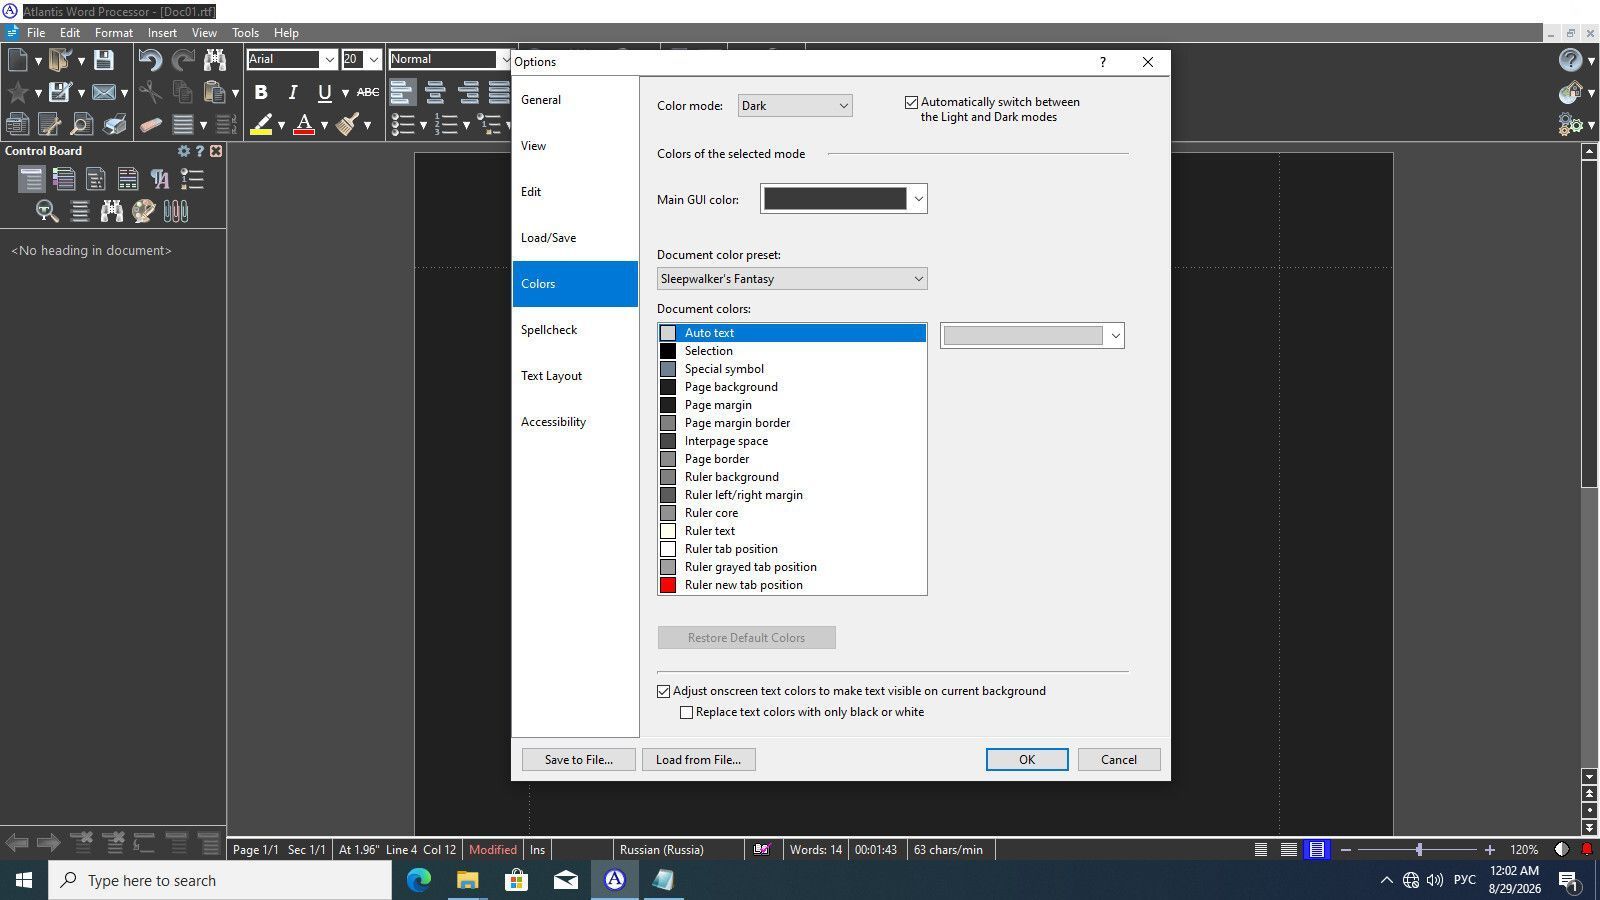Confirm the dialog with OK
The height and width of the screenshot is (900, 1600).
point(1027,760)
